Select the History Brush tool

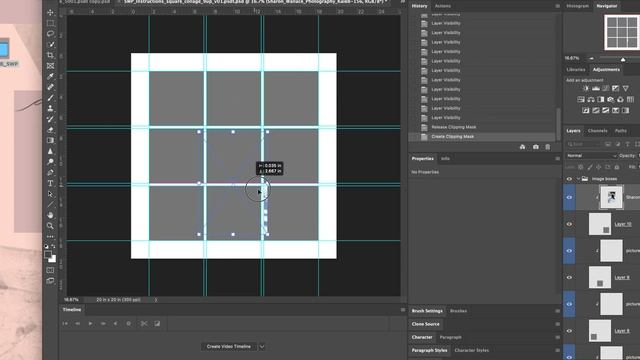pos(50,119)
